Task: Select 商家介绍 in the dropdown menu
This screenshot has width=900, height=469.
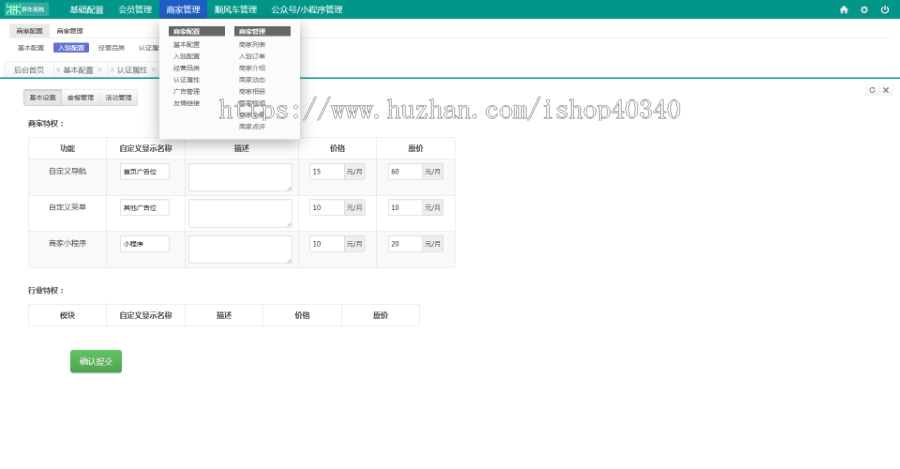Action: pyautogui.click(x=252, y=68)
